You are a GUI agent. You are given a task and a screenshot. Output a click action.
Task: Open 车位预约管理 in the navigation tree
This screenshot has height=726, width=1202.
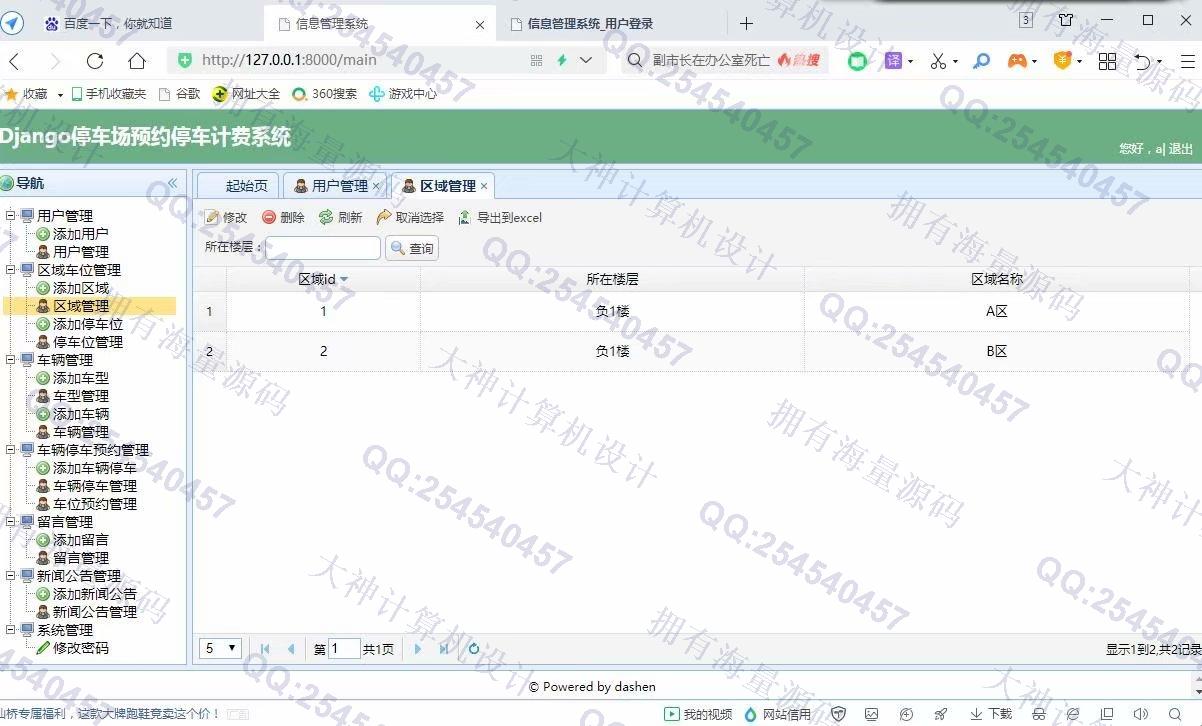click(94, 503)
